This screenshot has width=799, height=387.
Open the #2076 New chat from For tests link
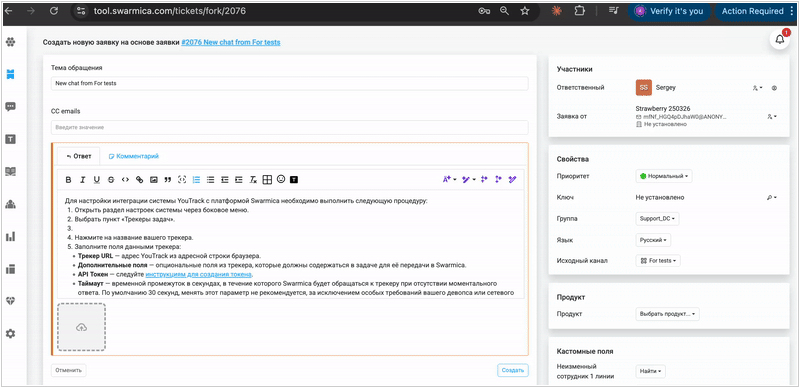[231, 42]
